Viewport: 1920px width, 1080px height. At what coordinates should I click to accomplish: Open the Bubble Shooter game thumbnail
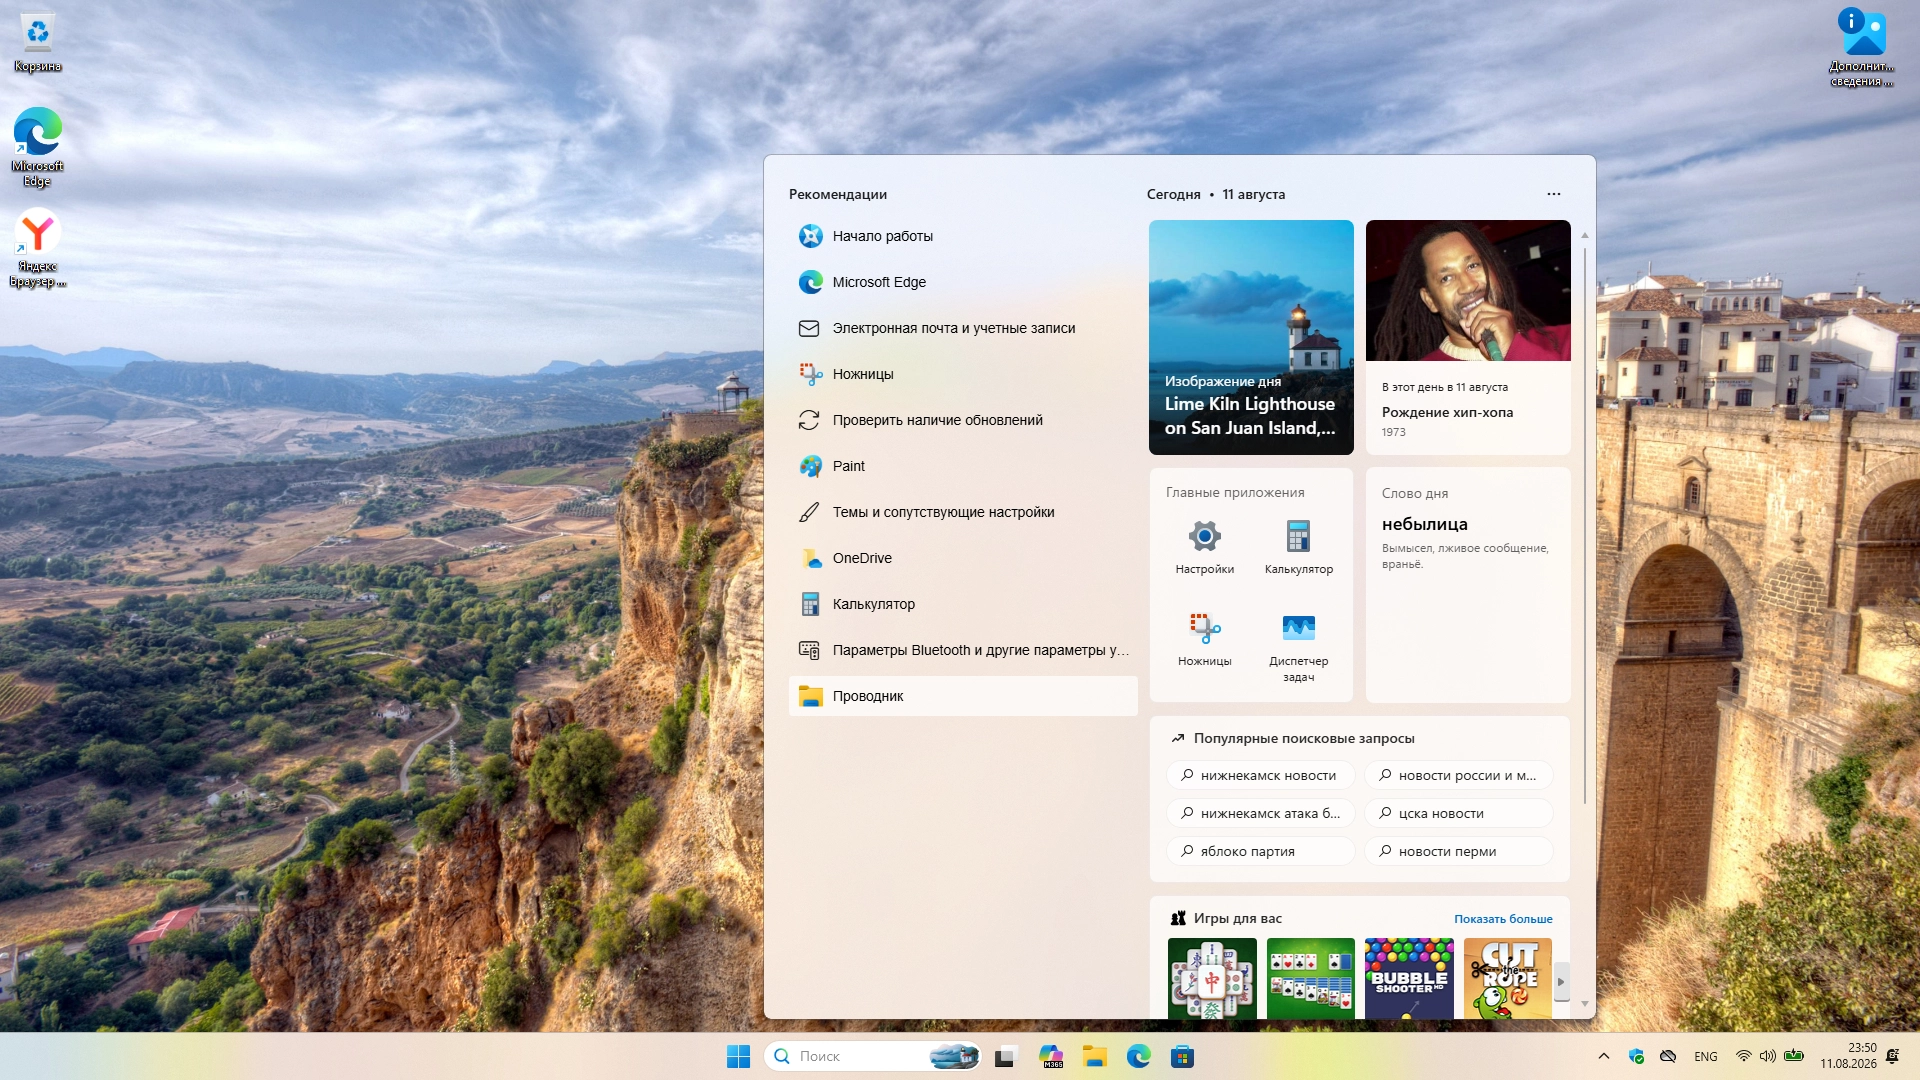pos(1409,979)
